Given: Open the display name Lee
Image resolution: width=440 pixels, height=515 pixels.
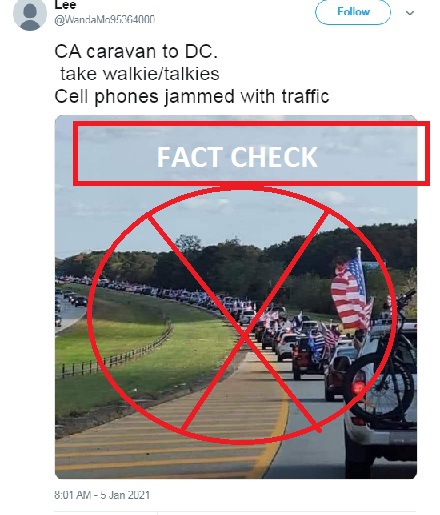Looking at the screenshot, I should [x=65, y=4].
